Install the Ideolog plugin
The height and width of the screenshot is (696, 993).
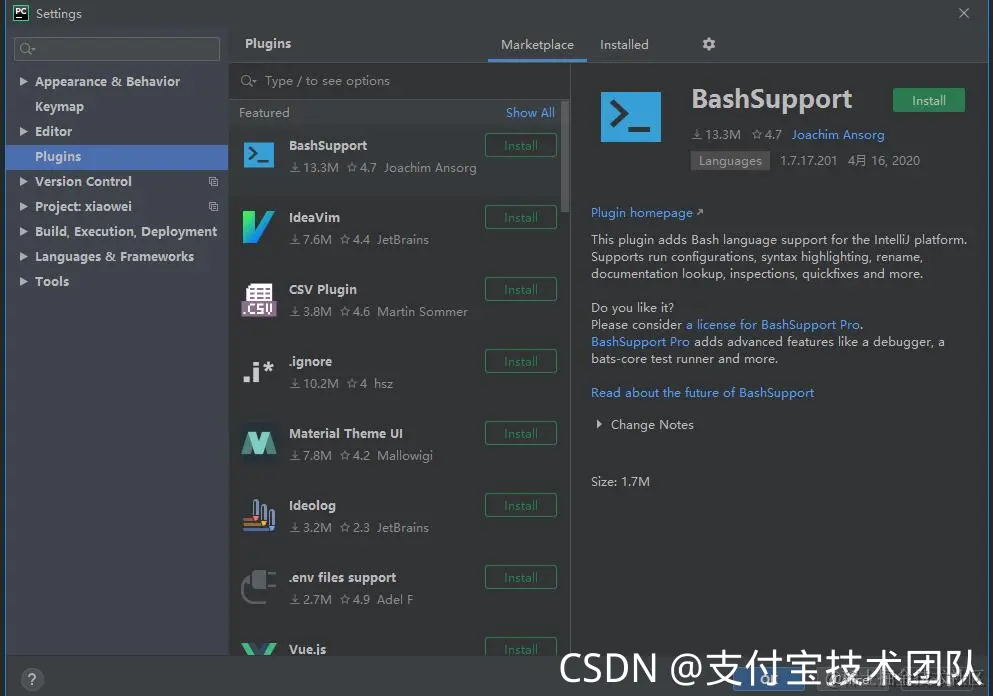(x=521, y=505)
